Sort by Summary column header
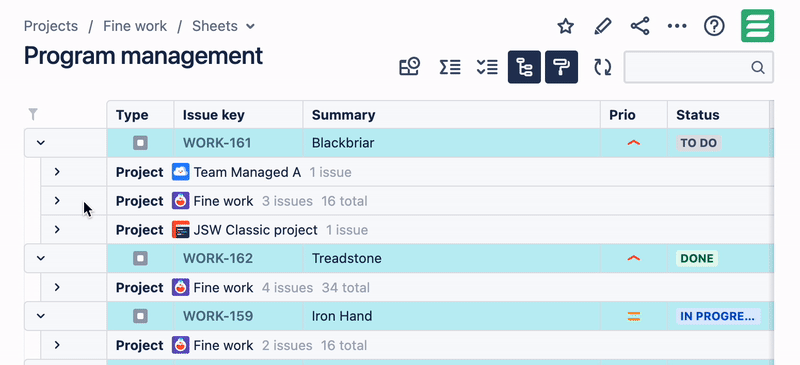Screen dimensions: 800x365 (x=452, y=115)
